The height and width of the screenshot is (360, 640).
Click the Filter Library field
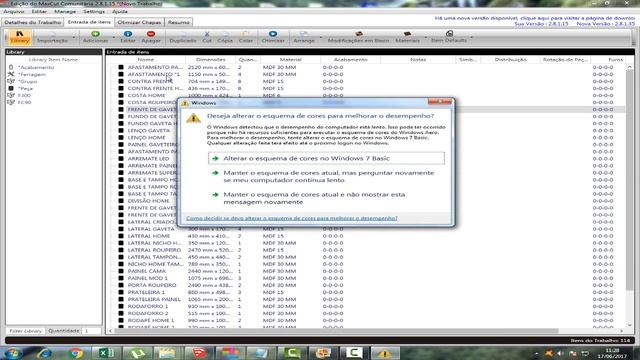26,331
